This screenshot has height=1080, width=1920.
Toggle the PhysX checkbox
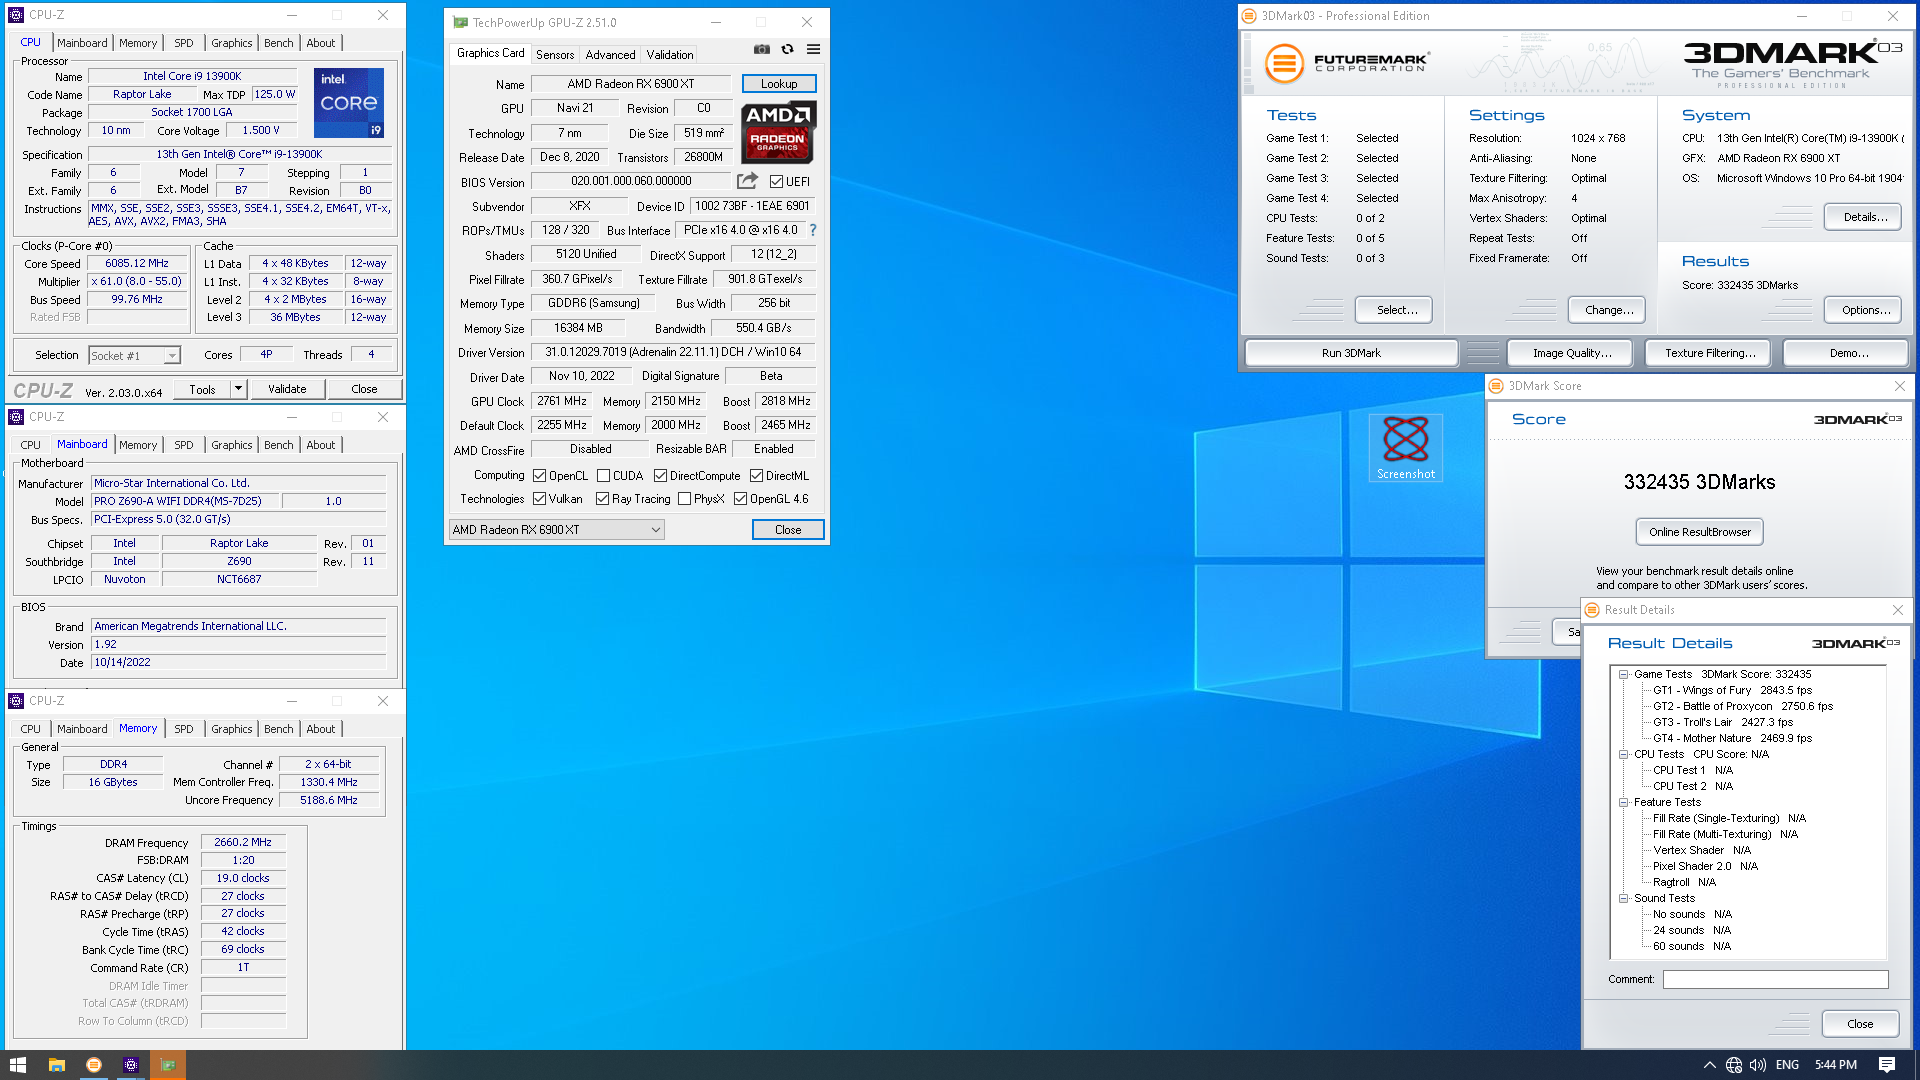tap(685, 499)
